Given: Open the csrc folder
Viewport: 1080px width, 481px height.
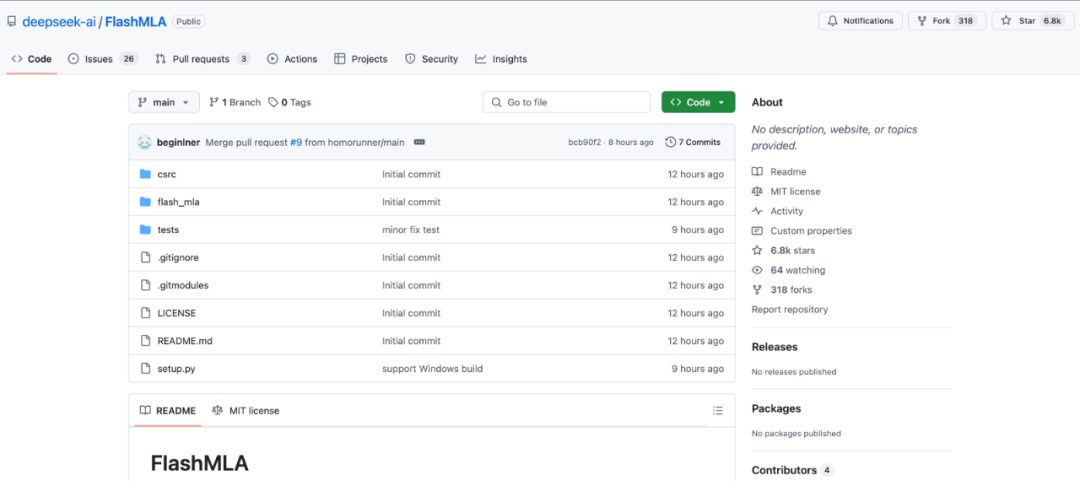Looking at the screenshot, I should click(167, 174).
